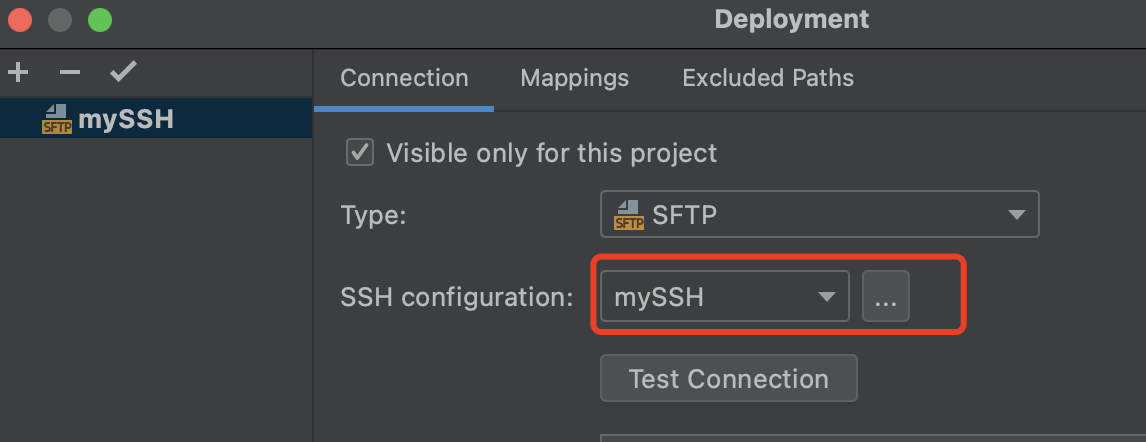The image size is (1146, 442).
Task: Click the checkmark icon to set default server
Action: [x=123, y=72]
